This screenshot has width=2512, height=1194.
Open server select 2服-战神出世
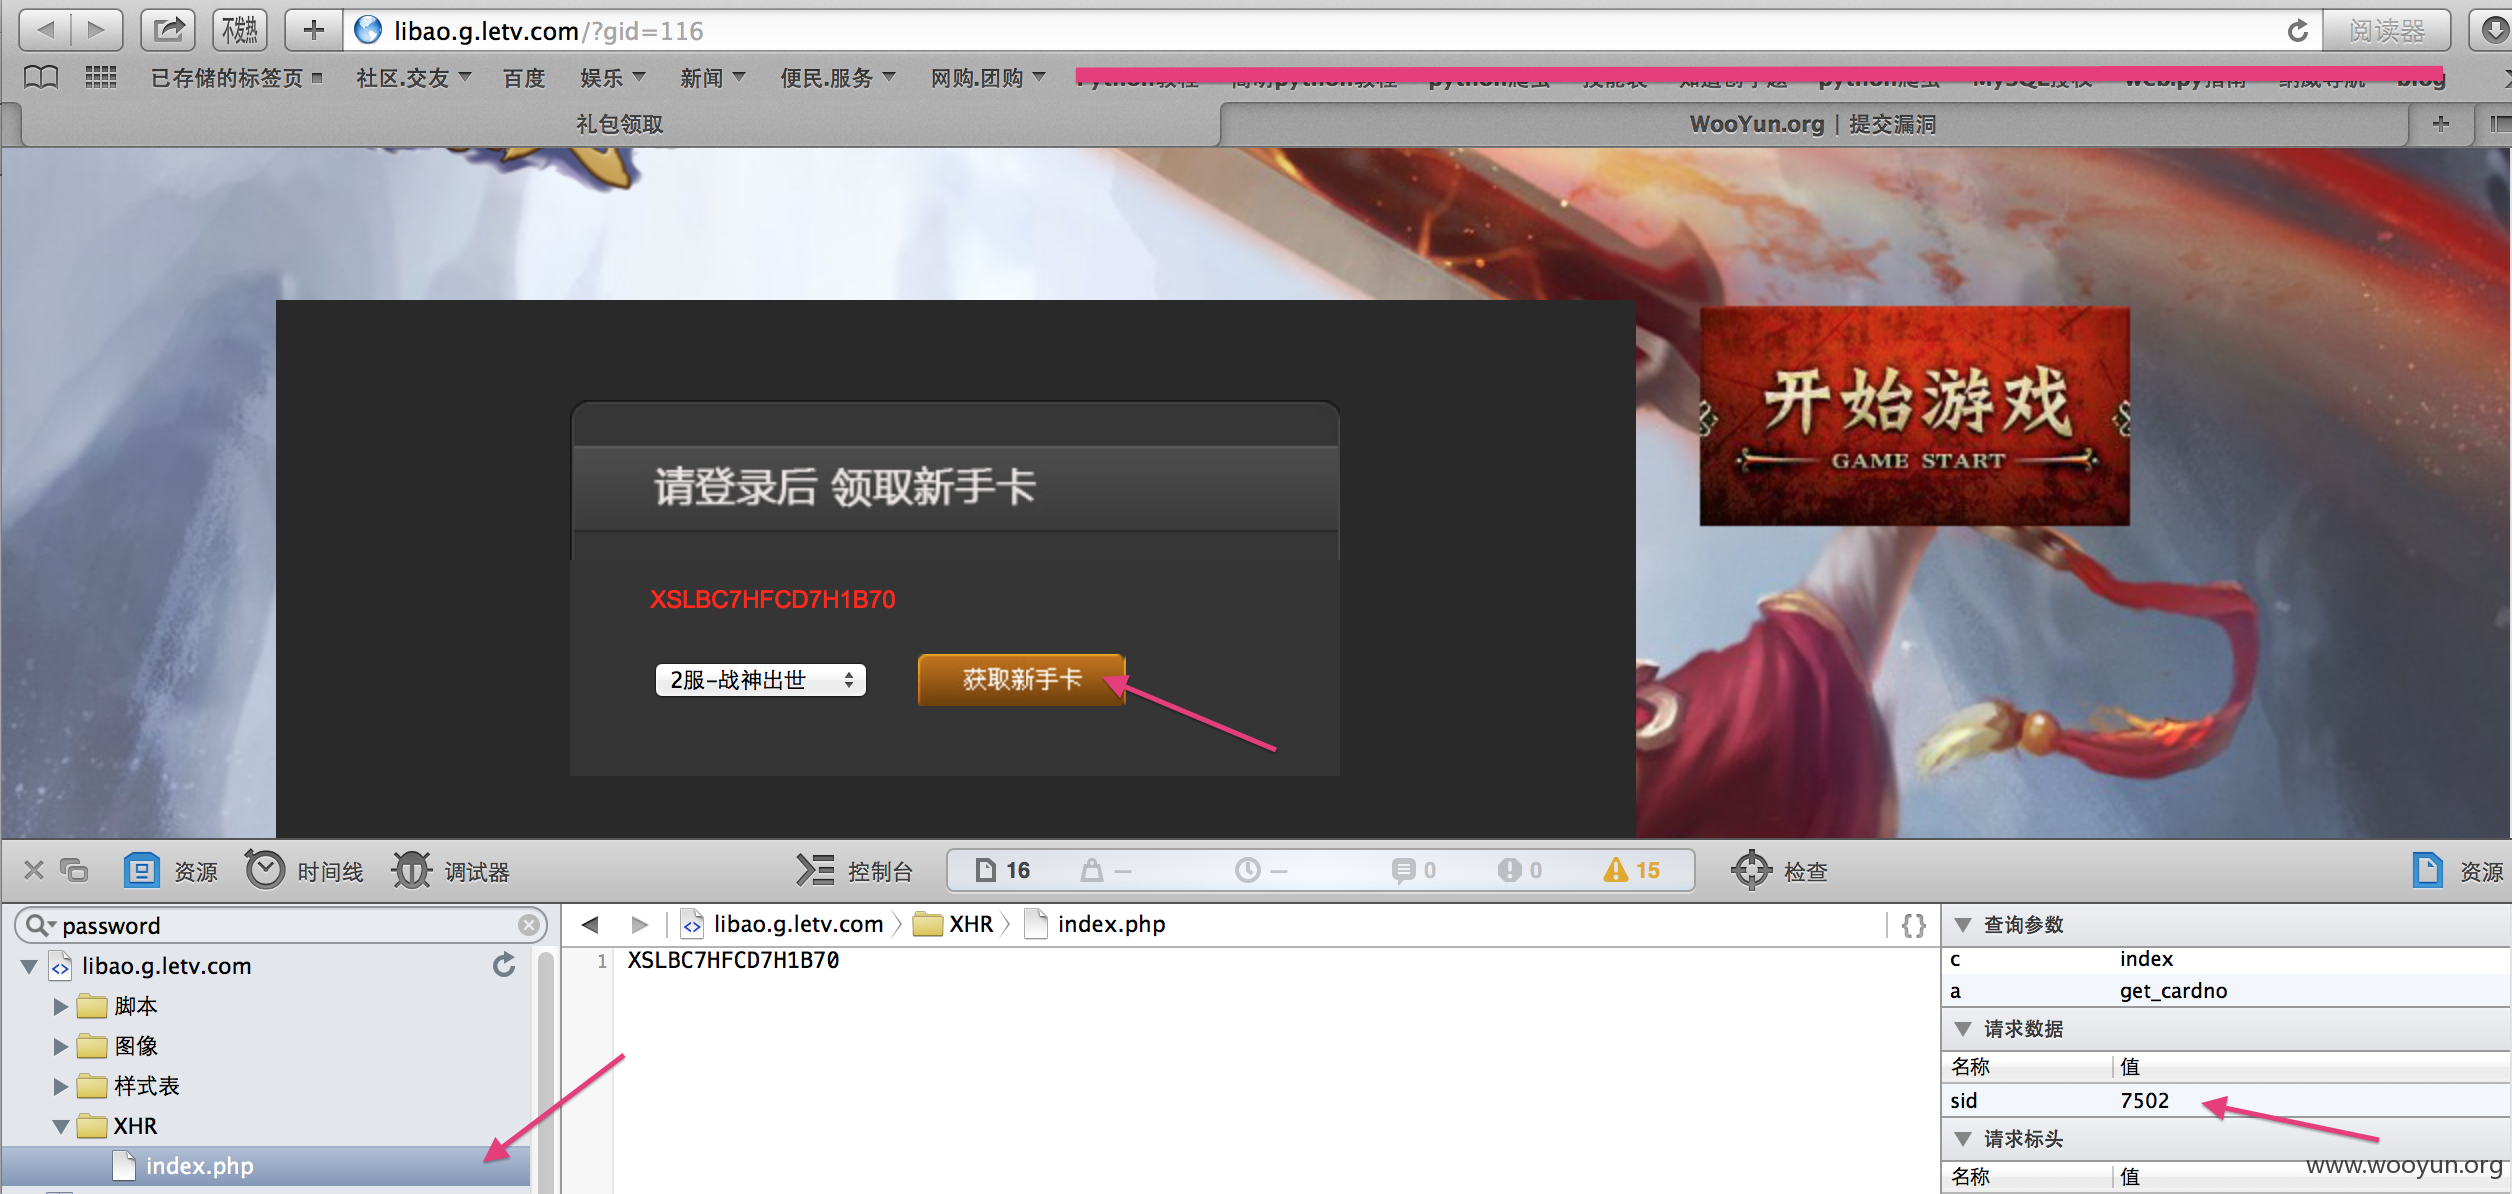[x=760, y=680]
